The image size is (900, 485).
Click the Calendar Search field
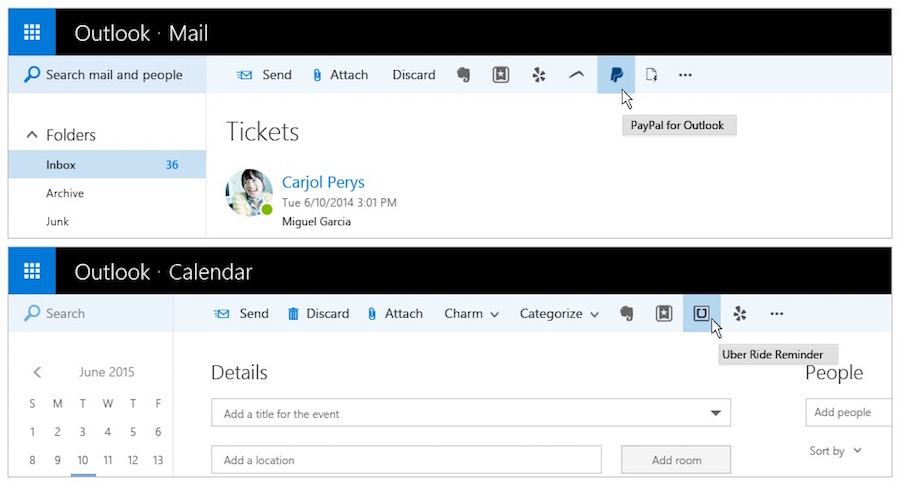coord(91,313)
